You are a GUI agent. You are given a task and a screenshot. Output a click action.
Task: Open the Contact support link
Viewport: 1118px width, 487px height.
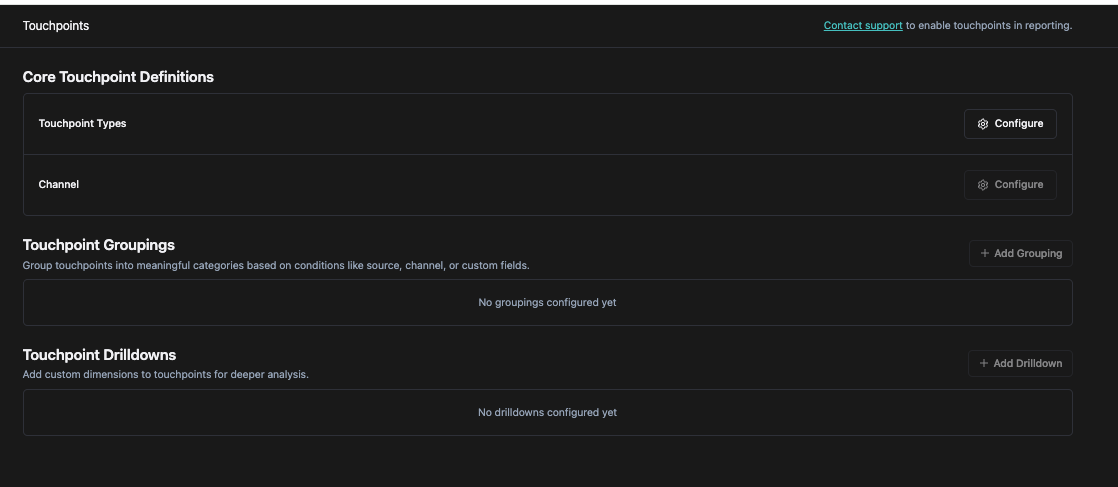point(862,26)
